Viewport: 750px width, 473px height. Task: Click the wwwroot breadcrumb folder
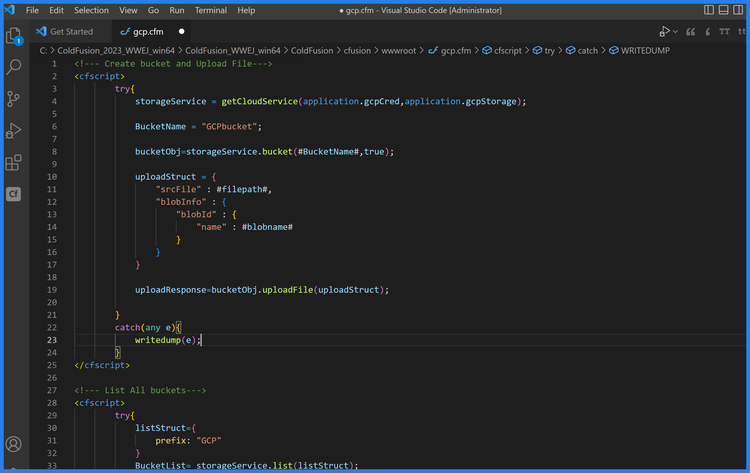398,49
